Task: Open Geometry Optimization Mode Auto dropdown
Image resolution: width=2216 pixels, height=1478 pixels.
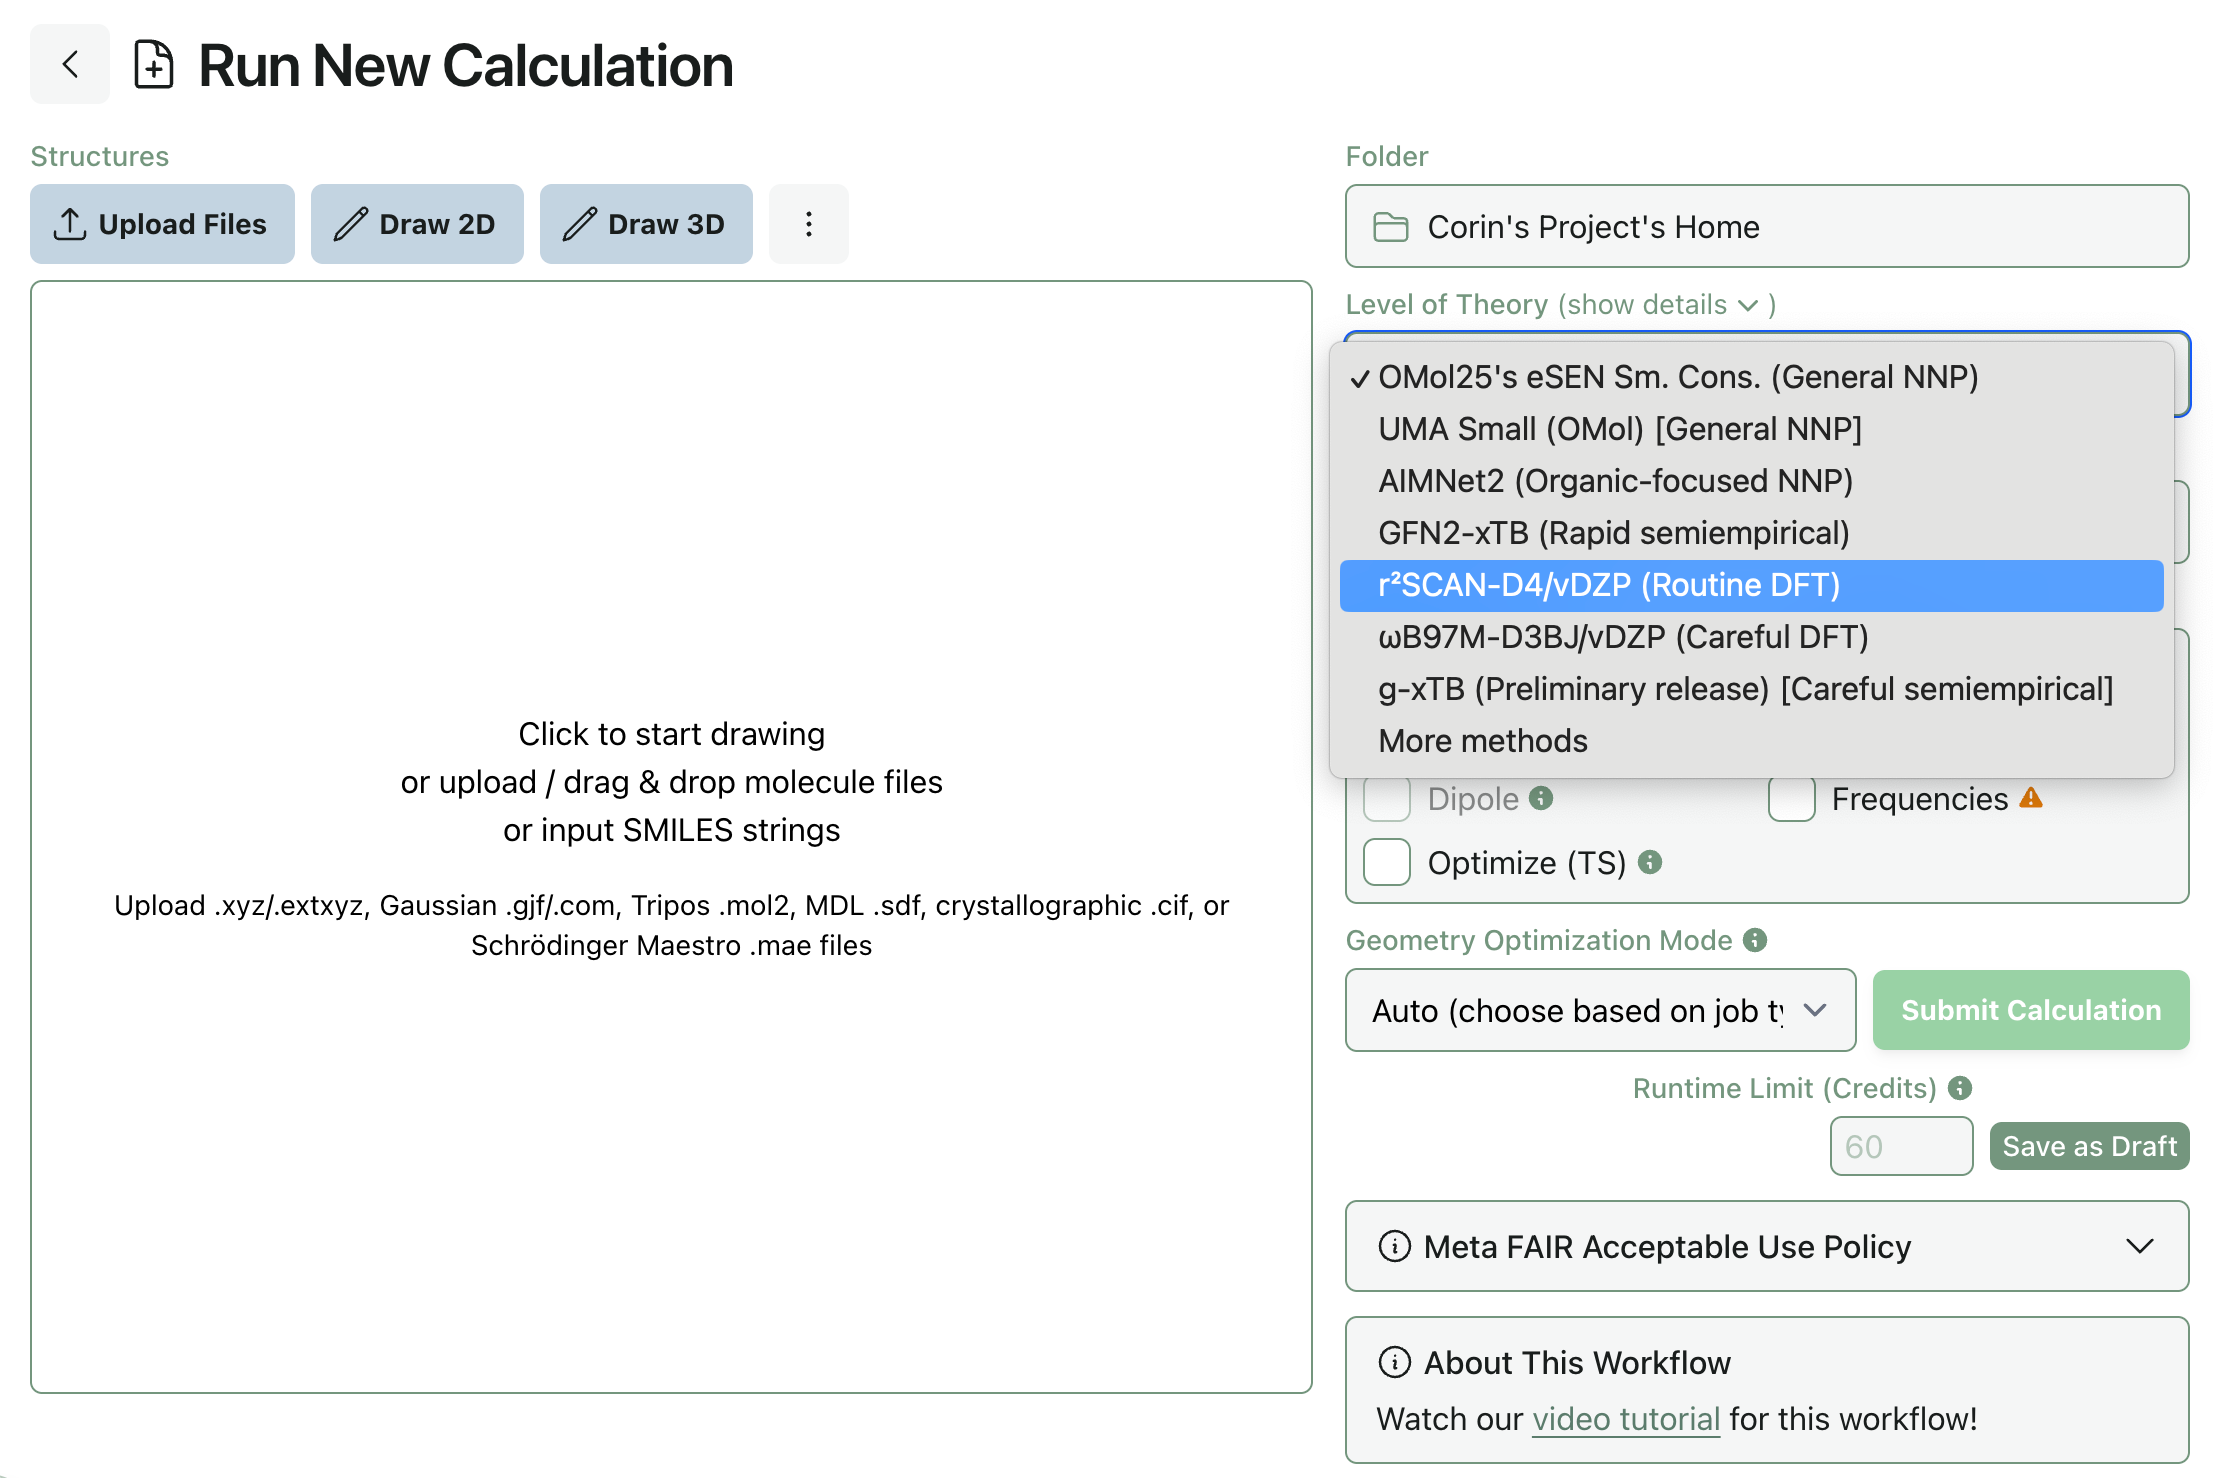Action: click(x=1600, y=1010)
